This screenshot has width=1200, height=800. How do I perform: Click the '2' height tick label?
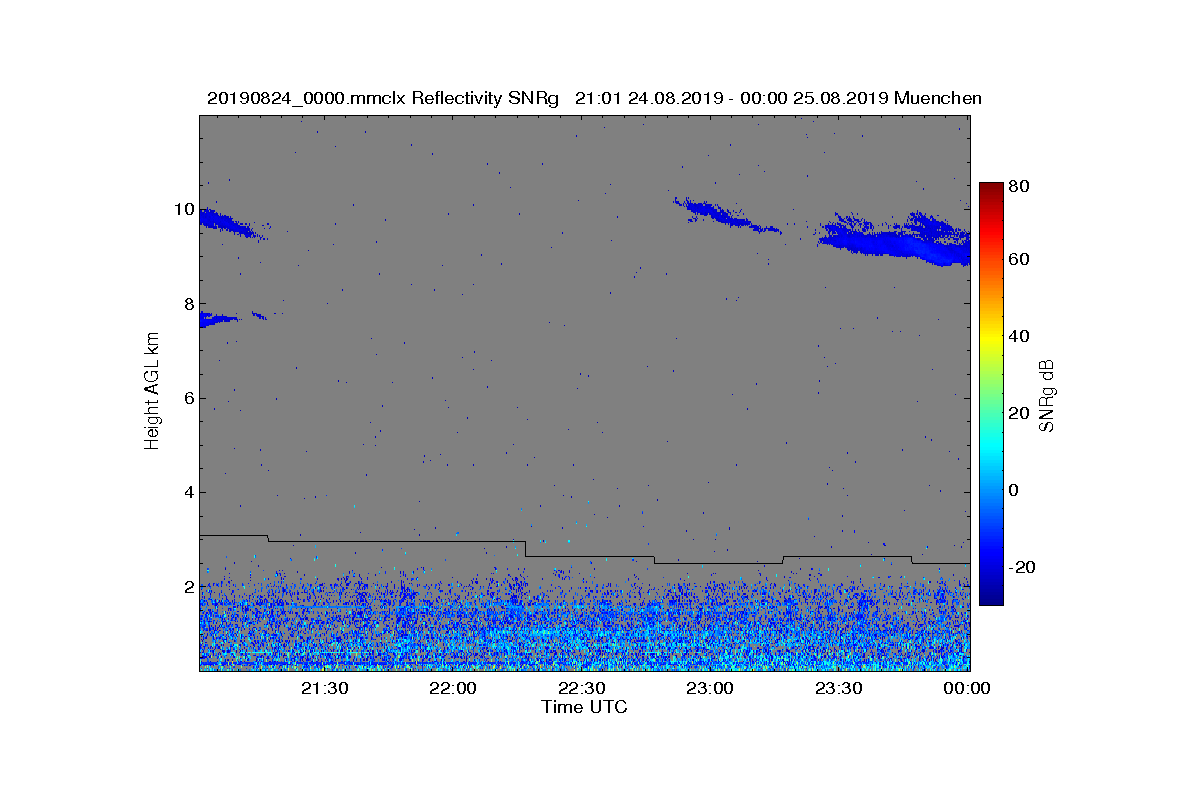[188, 586]
